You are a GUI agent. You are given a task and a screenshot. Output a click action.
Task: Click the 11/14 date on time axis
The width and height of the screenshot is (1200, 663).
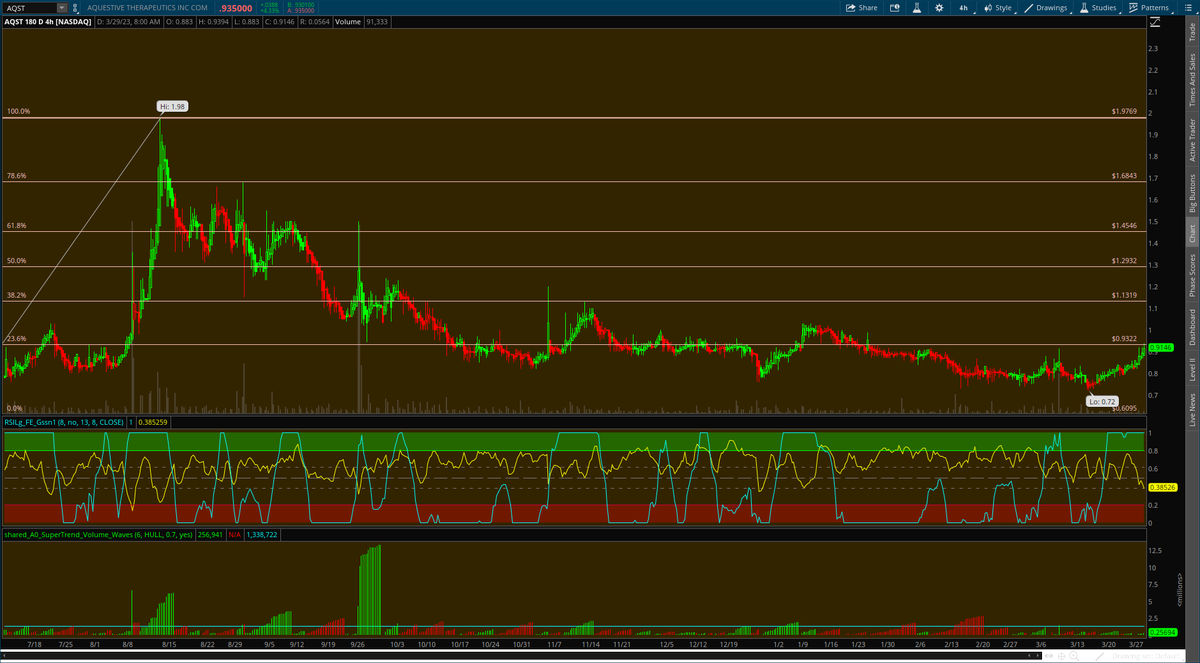point(590,645)
